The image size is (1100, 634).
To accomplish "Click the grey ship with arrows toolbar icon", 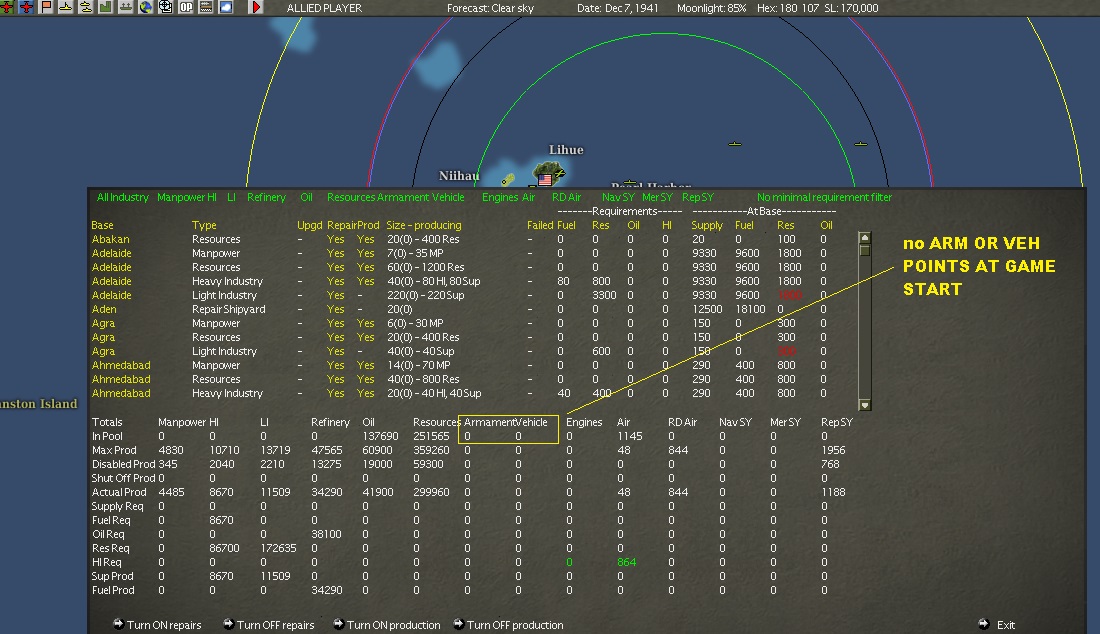I will point(126,7).
